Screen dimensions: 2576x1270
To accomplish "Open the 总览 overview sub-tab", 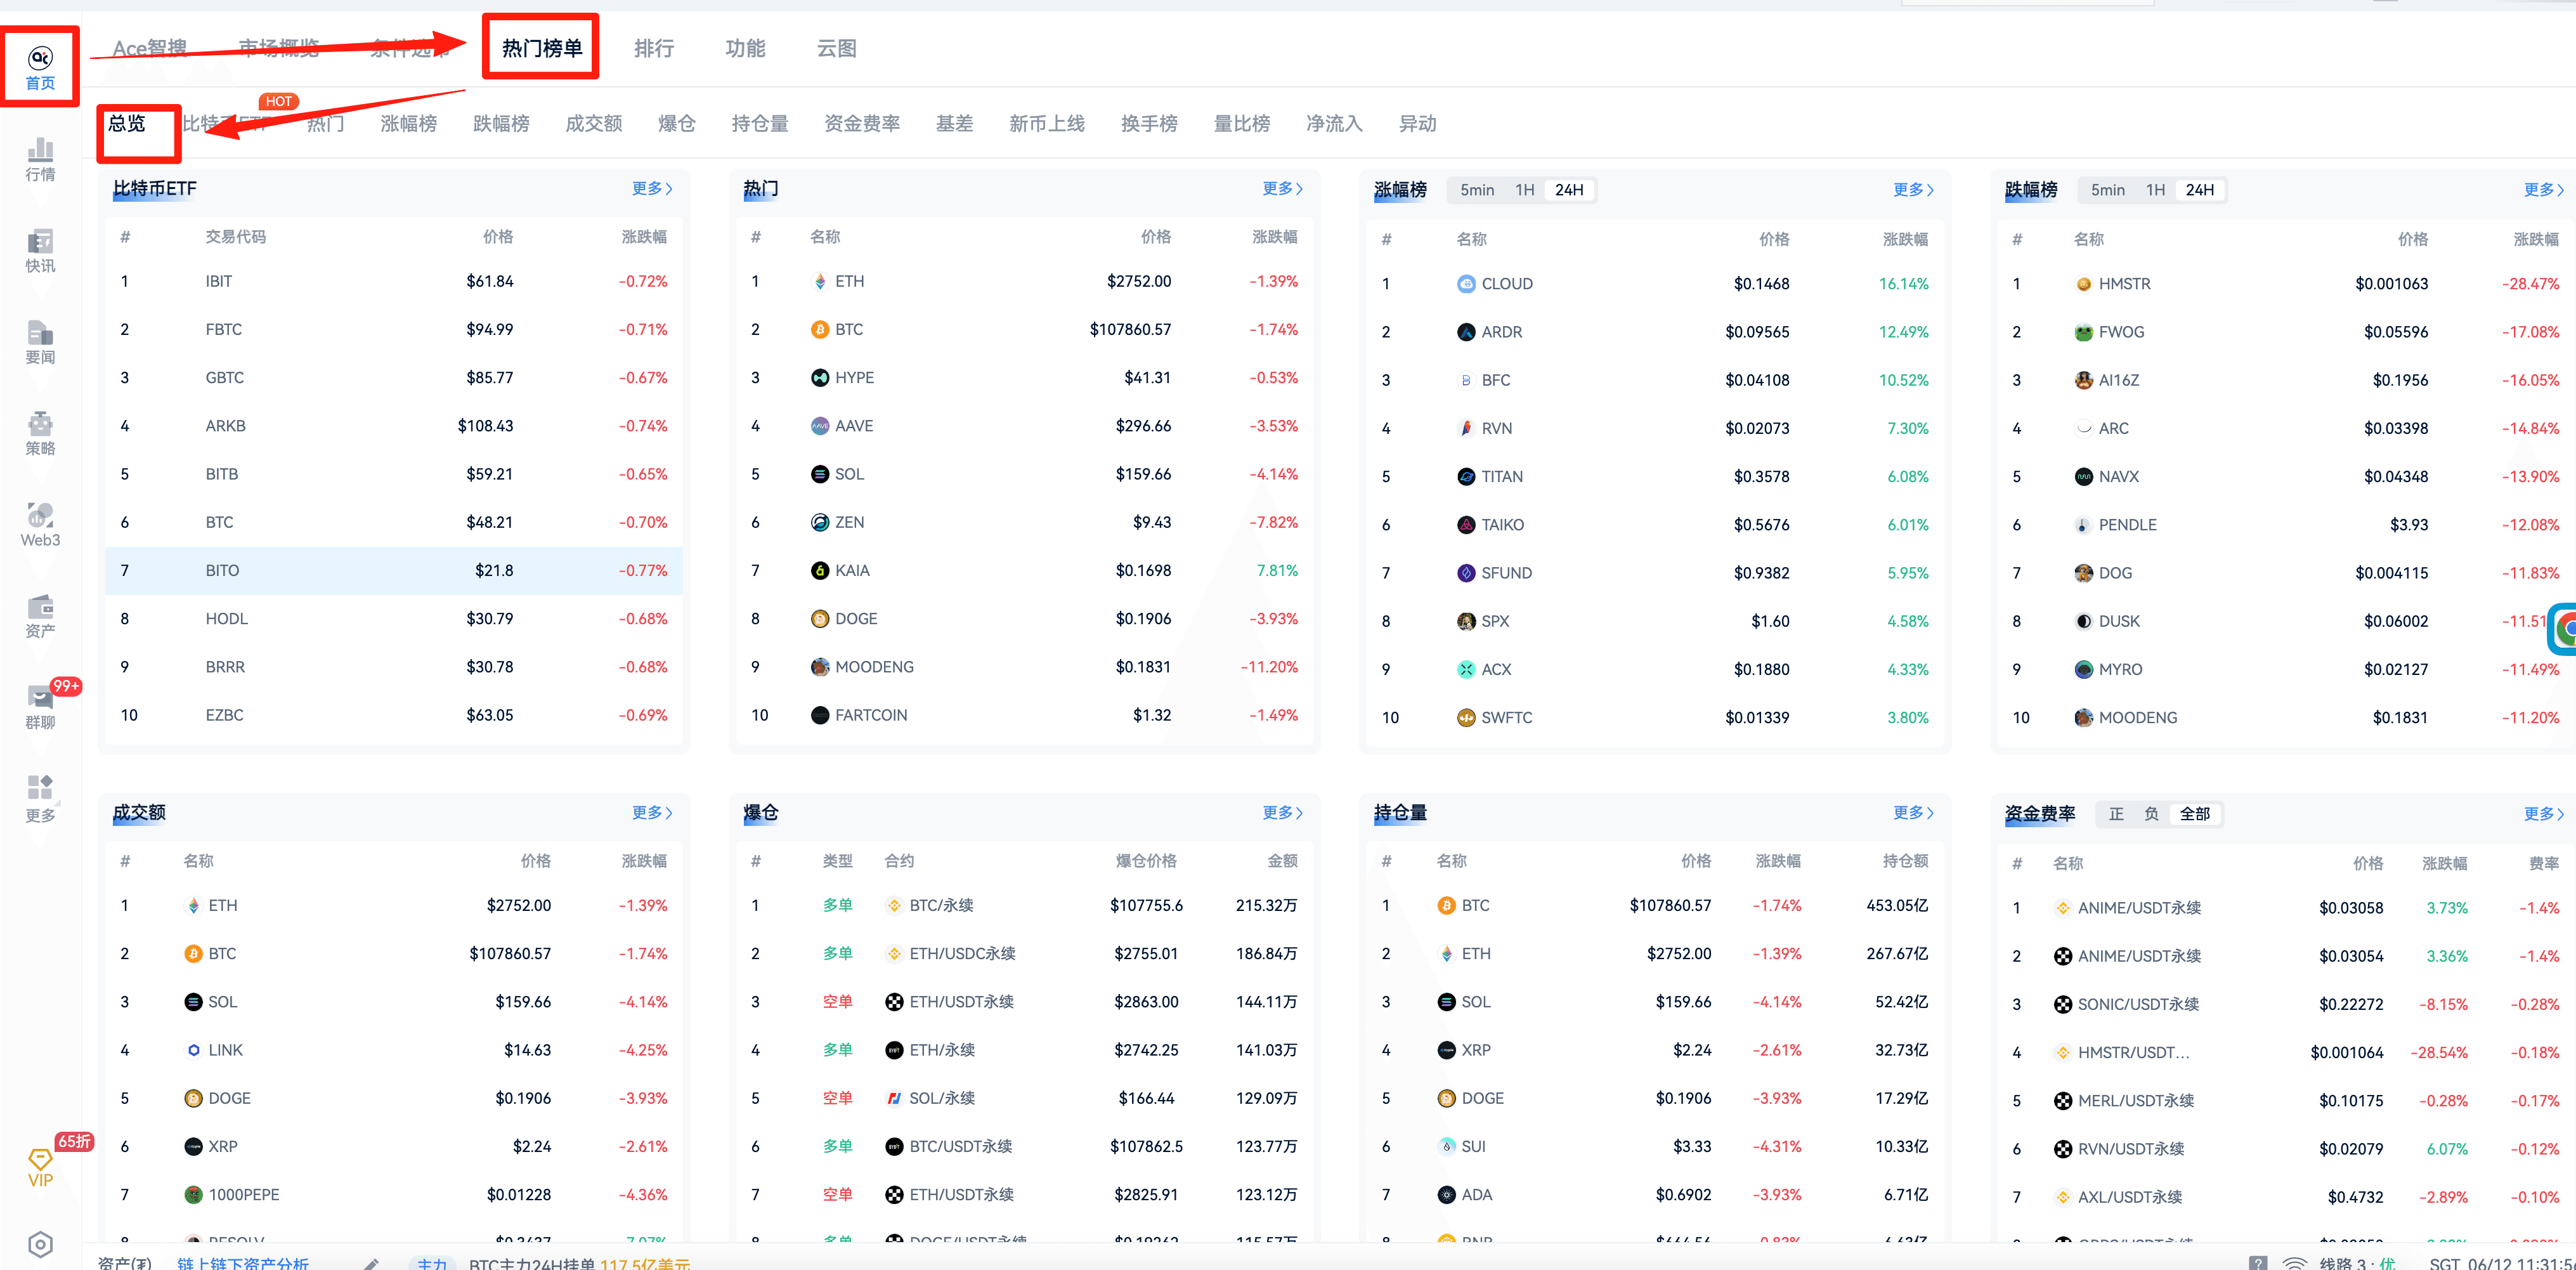I will pyautogui.click(x=127, y=123).
